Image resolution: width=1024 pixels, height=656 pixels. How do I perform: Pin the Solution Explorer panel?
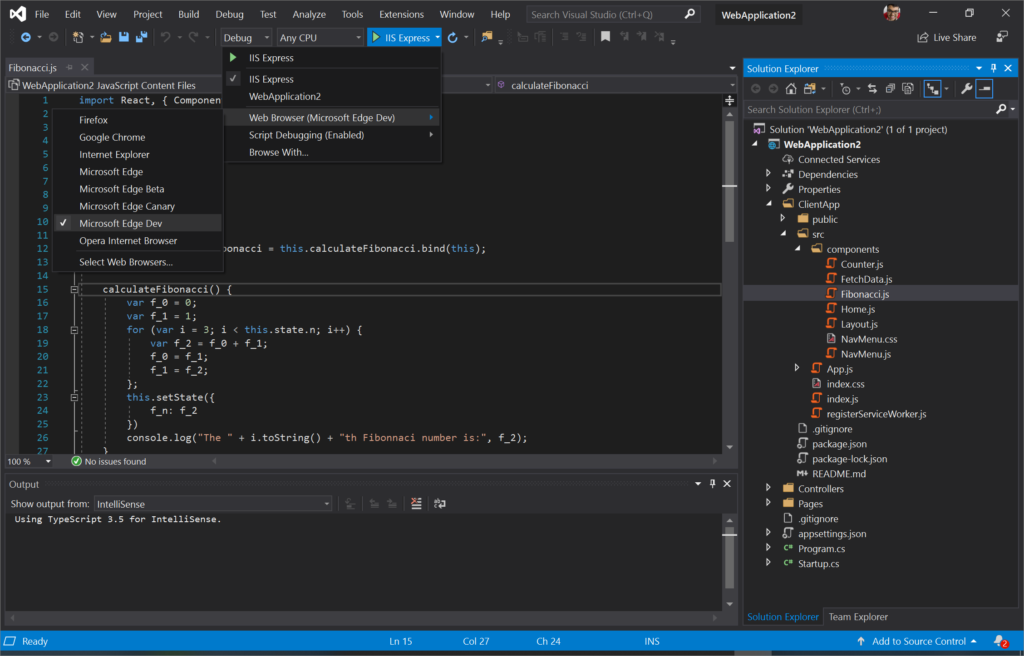pos(993,68)
